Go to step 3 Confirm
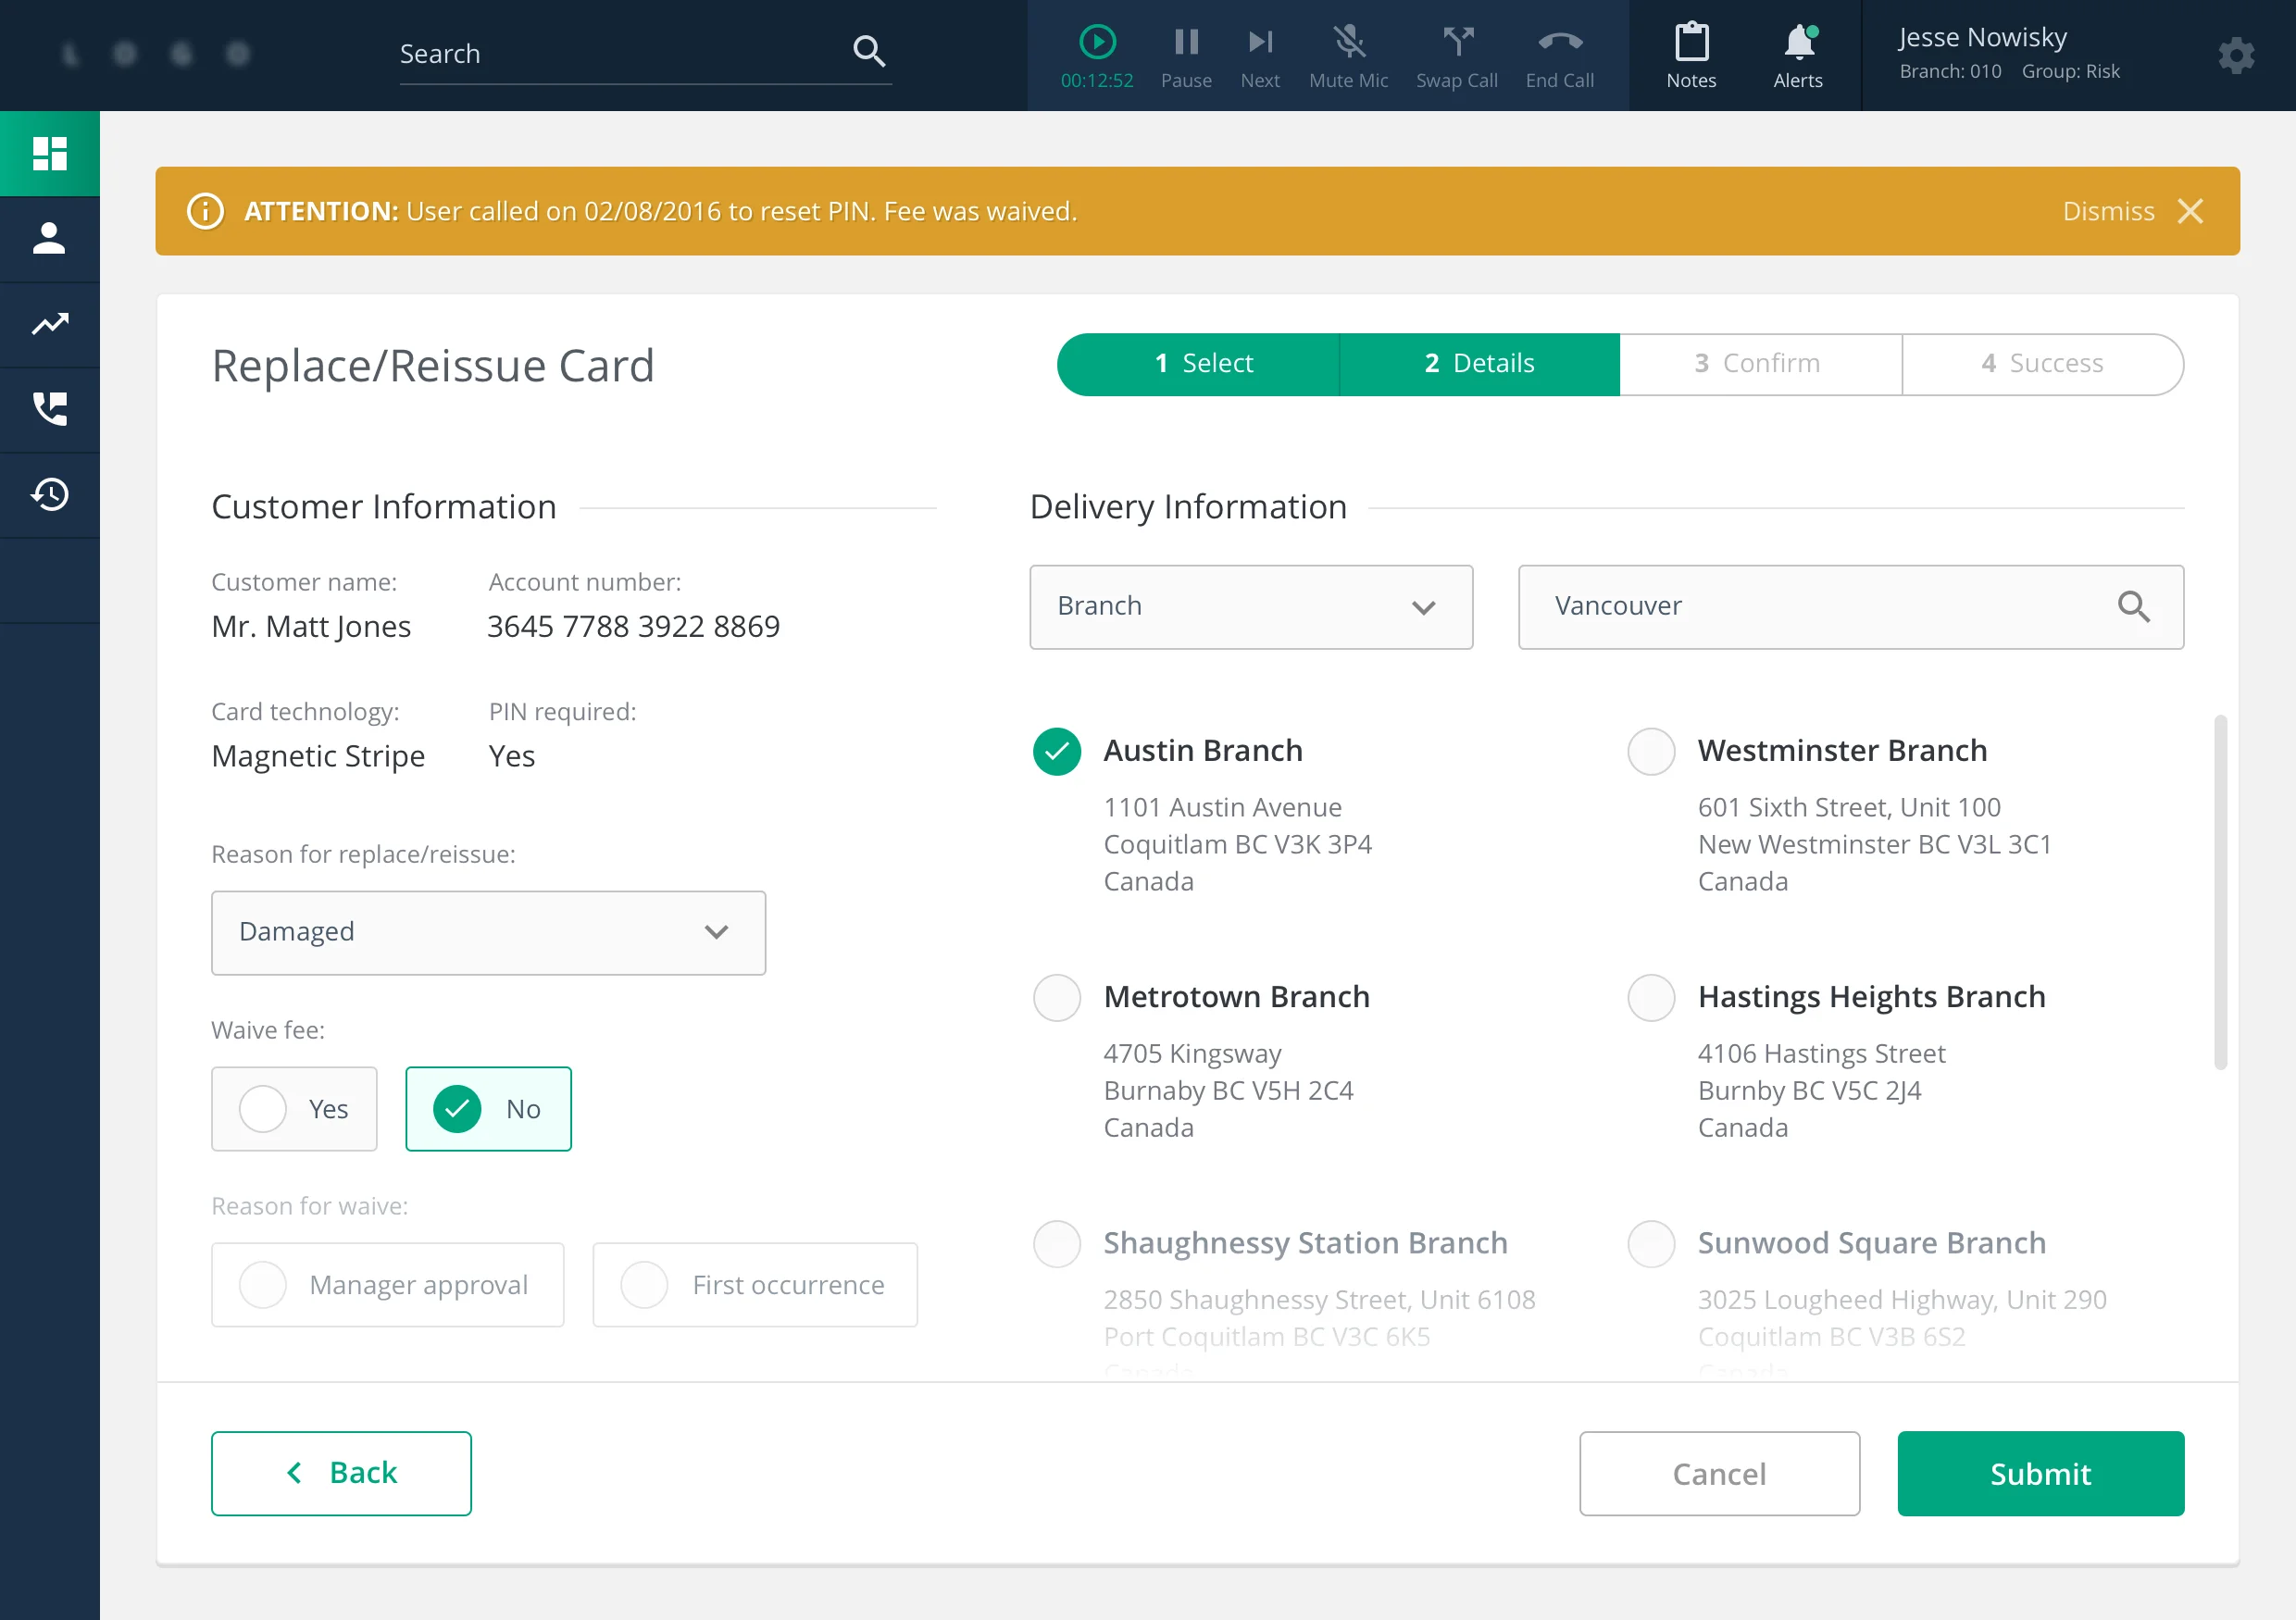This screenshot has width=2296, height=1620. (x=1760, y=364)
